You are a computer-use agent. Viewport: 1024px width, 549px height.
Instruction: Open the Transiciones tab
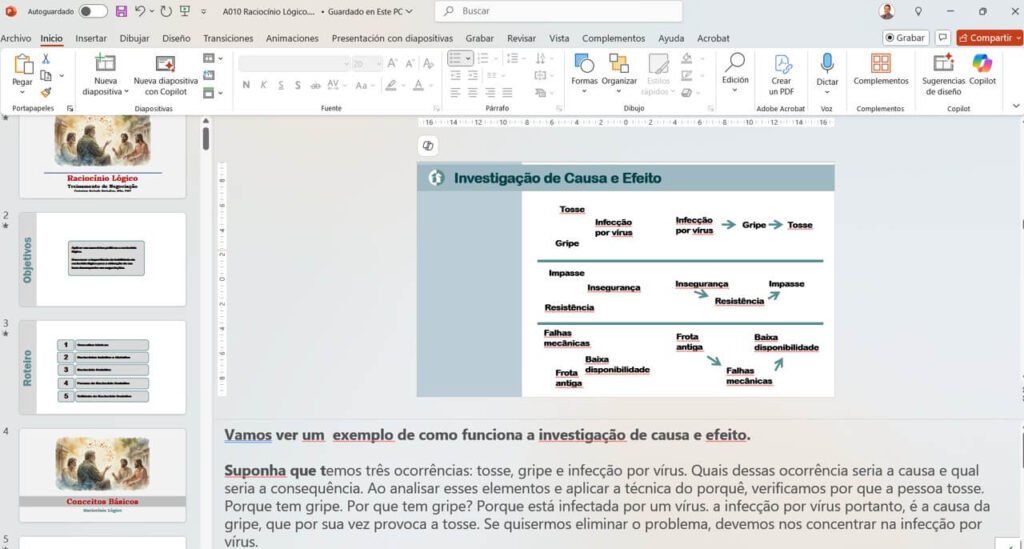point(228,39)
